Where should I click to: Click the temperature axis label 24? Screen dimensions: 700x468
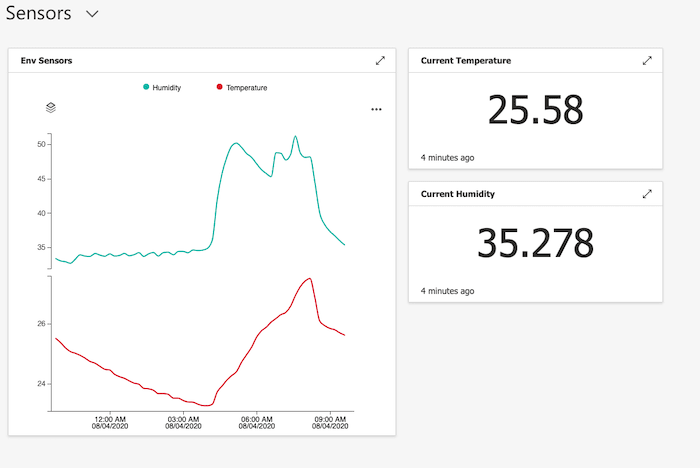click(41, 384)
